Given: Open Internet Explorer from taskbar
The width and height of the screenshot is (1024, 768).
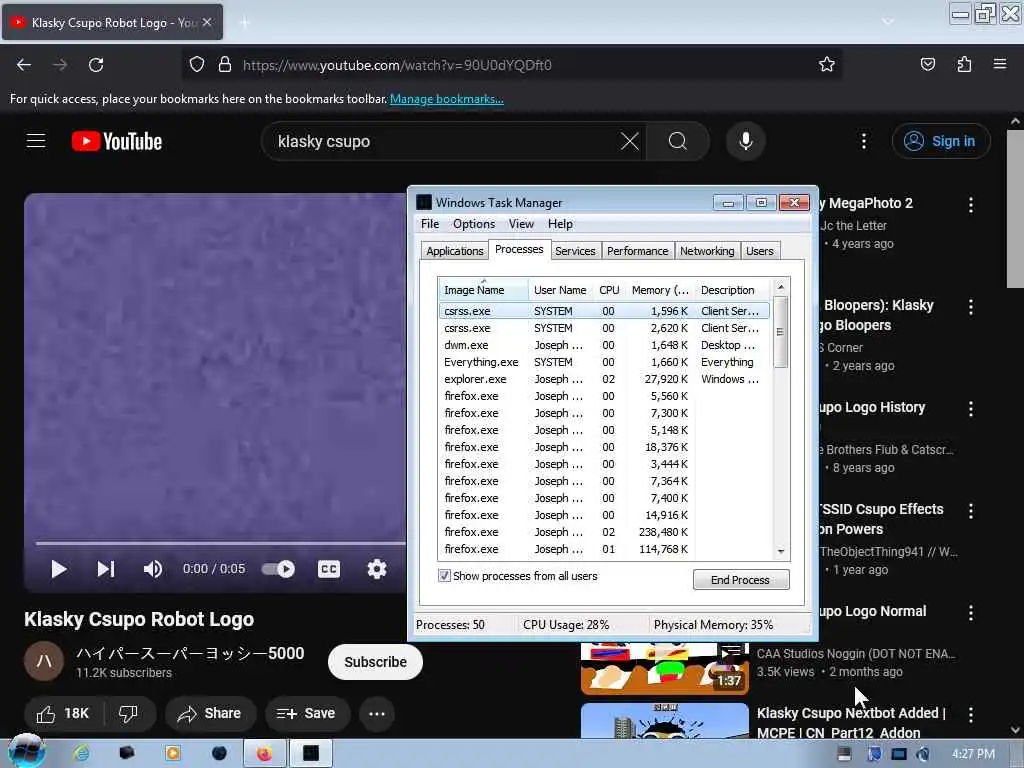Looking at the screenshot, I should pyautogui.click(x=82, y=753).
